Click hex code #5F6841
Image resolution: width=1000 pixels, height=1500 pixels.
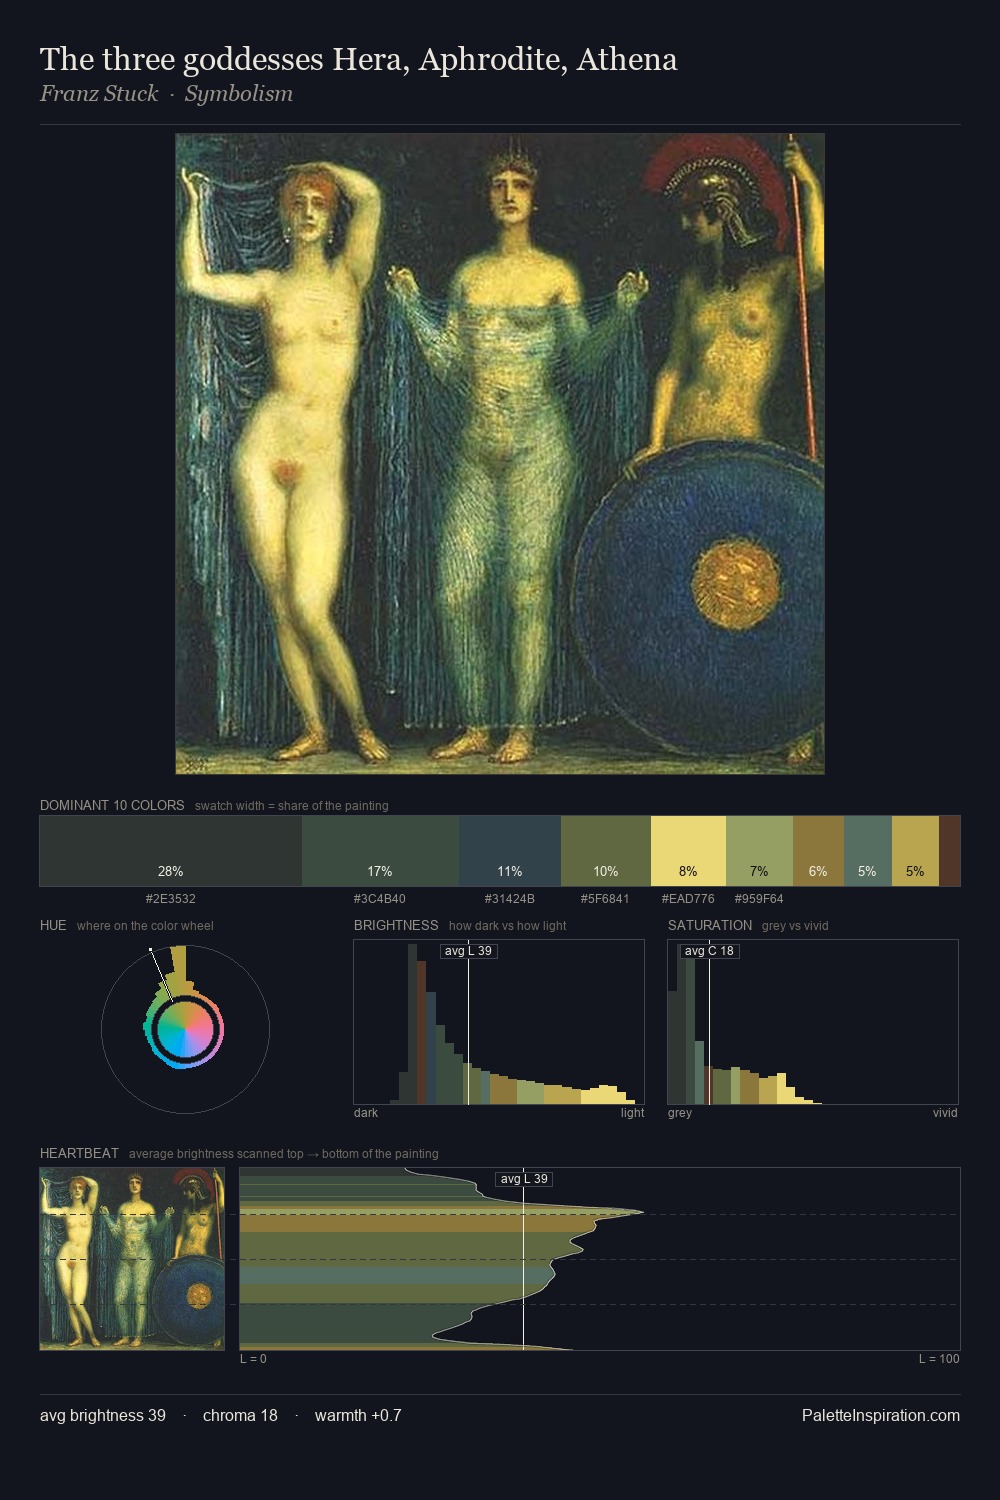[x=606, y=899]
